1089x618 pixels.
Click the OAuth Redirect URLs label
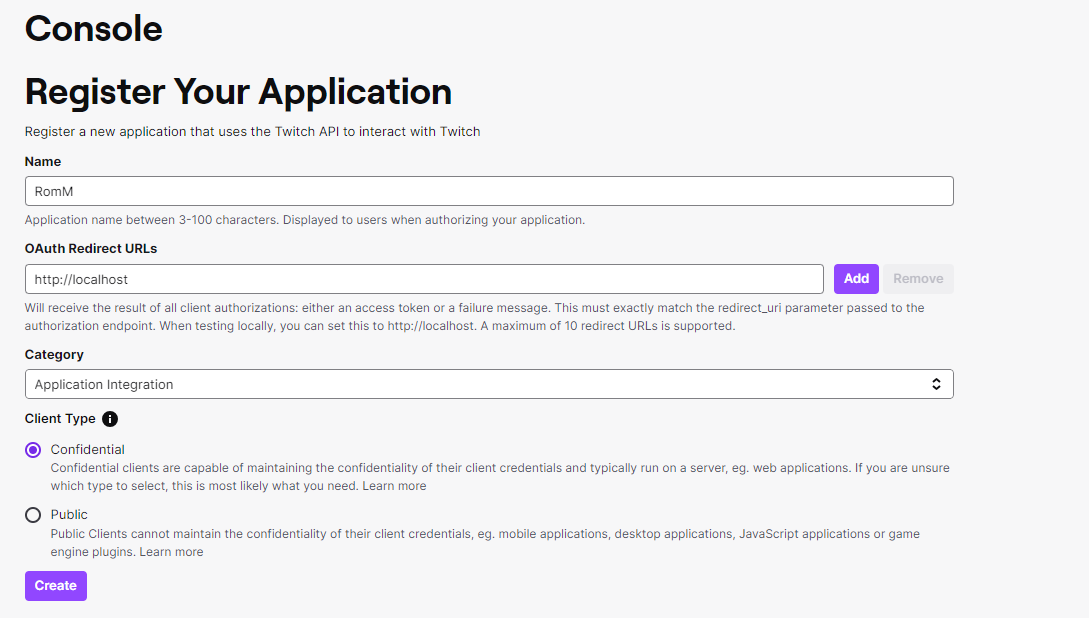[x=91, y=249]
